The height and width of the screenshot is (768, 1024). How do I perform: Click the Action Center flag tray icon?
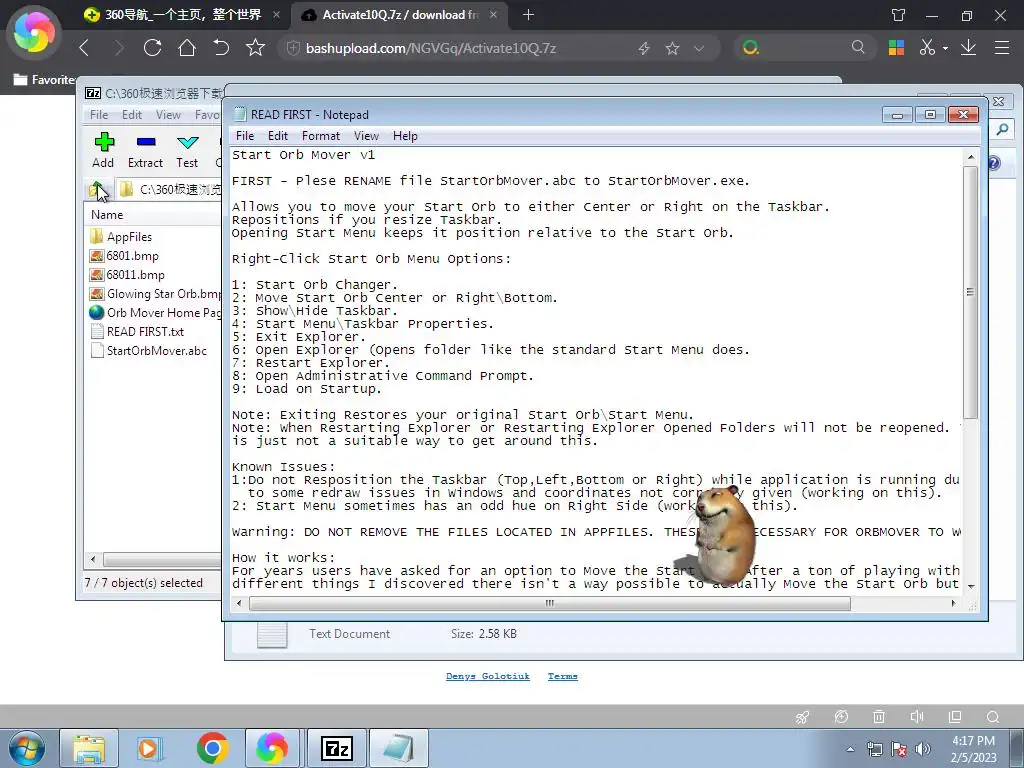tap(899, 749)
